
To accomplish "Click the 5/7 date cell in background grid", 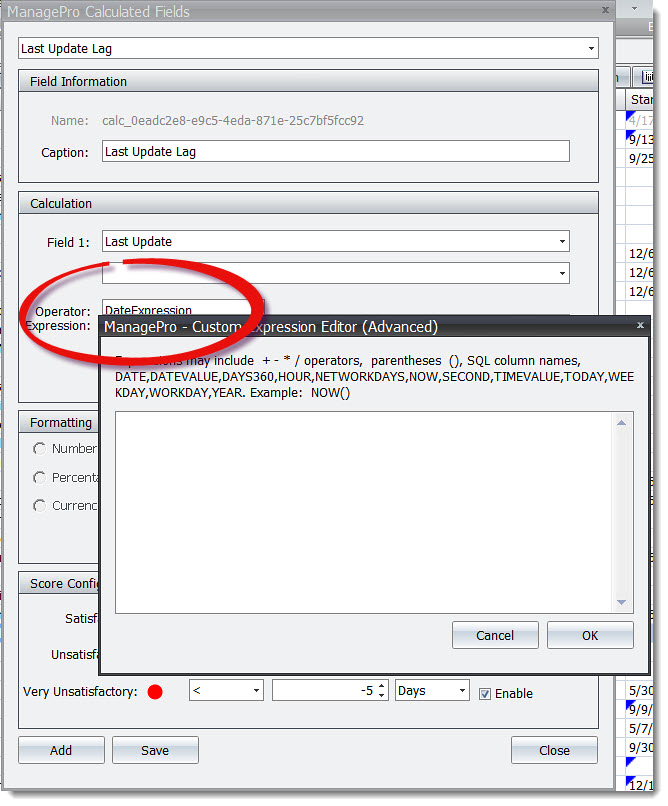I will click(x=640, y=728).
